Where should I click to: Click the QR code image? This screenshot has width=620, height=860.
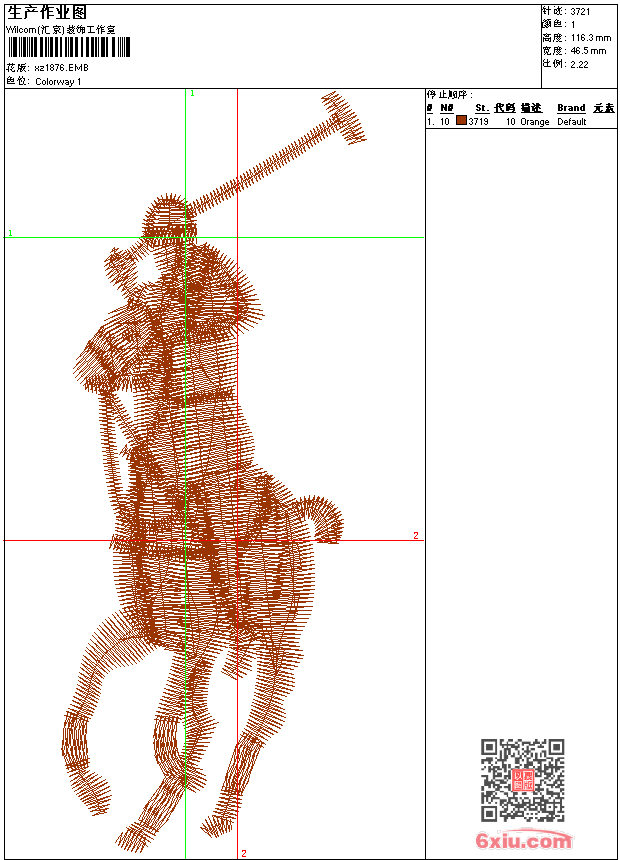(522, 780)
